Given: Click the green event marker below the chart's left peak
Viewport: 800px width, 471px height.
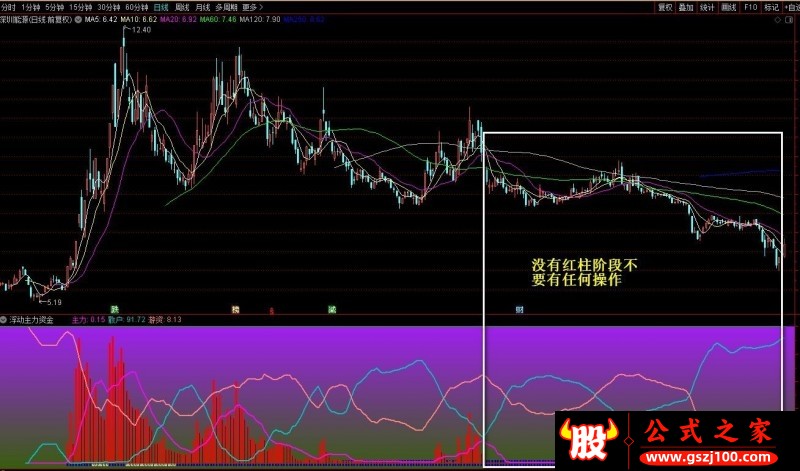Looking at the screenshot, I should point(115,309).
